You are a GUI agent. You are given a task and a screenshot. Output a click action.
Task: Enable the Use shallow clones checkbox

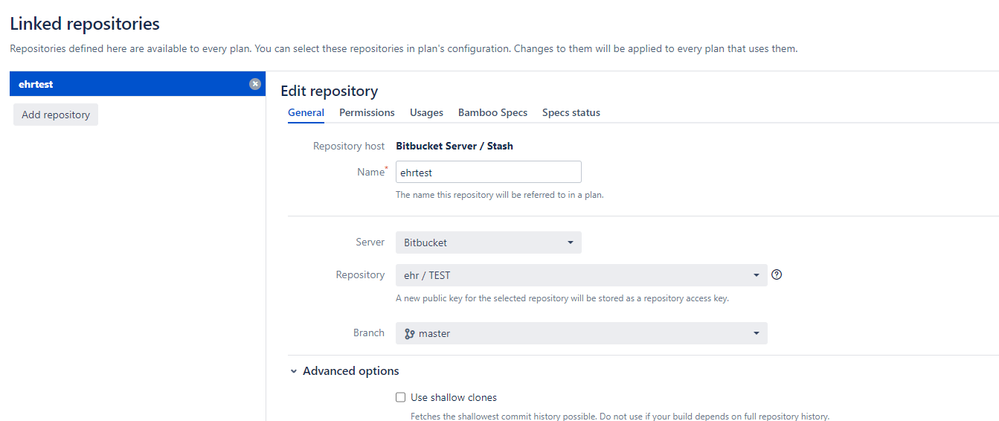[x=401, y=397]
